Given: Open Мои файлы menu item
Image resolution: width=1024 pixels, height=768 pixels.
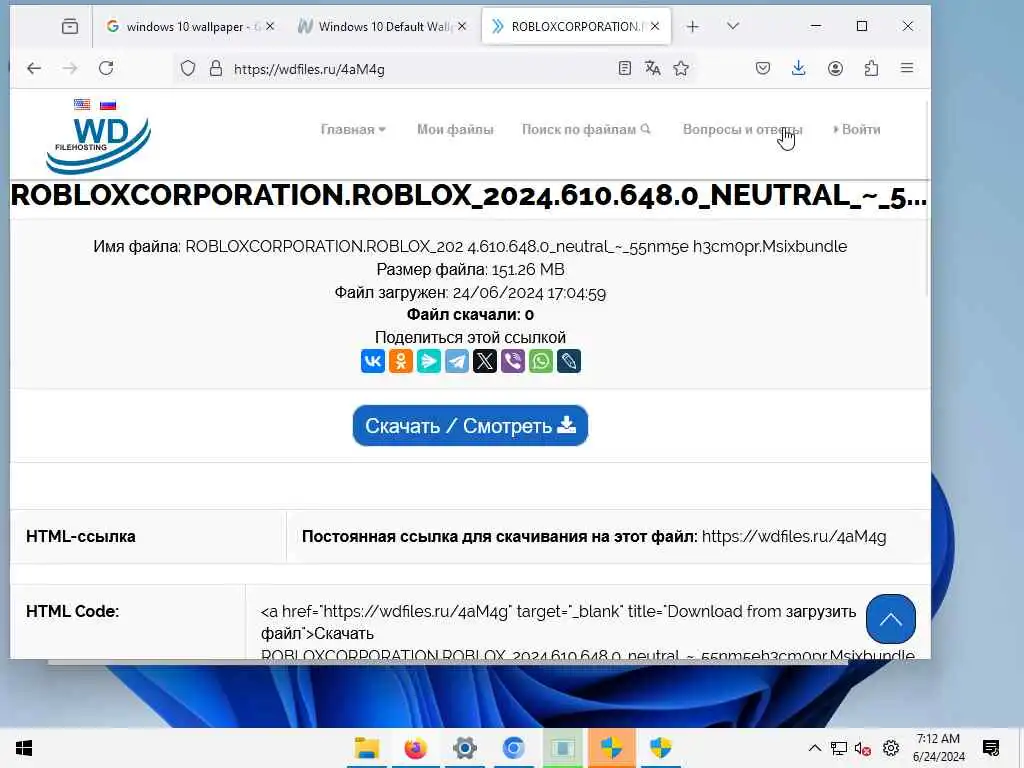Looking at the screenshot, I should point(455,129).
